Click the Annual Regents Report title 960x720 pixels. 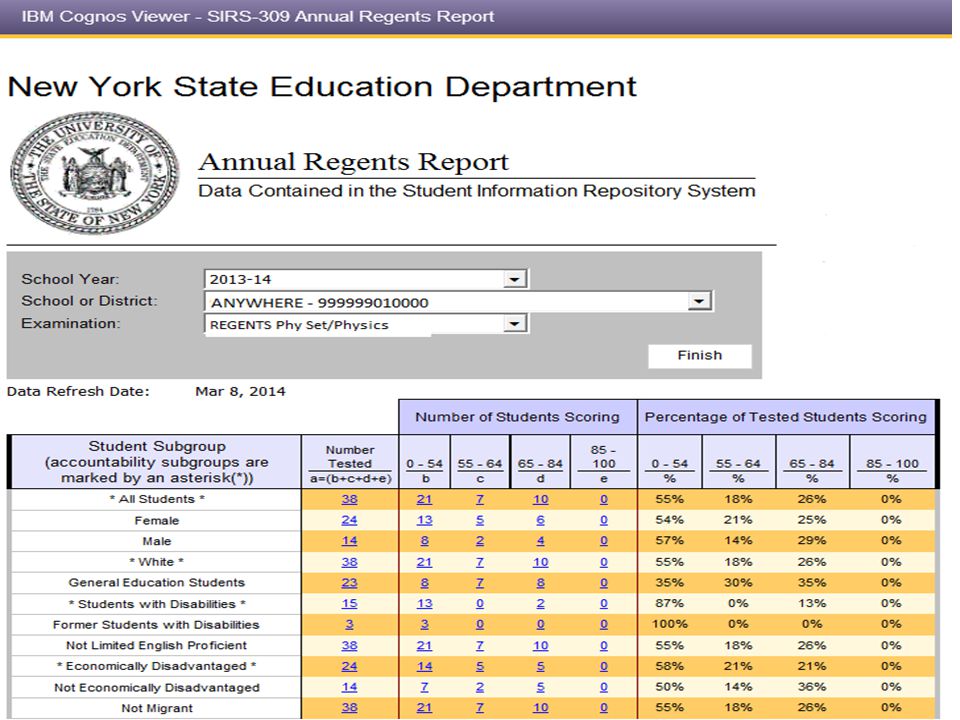pyautogui.click(x=354, y=162)
